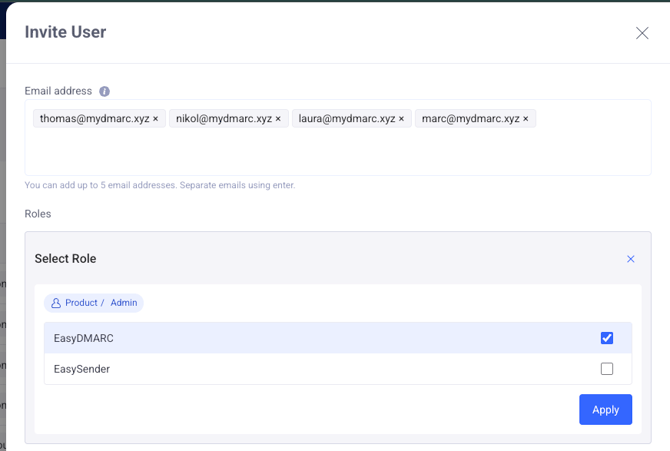670x451 pixels.
Task: Click the thomas@mydmarc.xyz email chip
Action: point(94,119)
